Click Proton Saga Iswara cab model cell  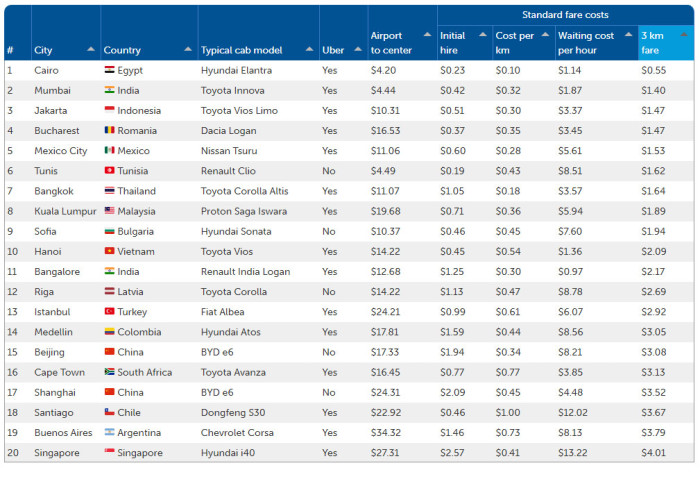[x=244, y=211]
